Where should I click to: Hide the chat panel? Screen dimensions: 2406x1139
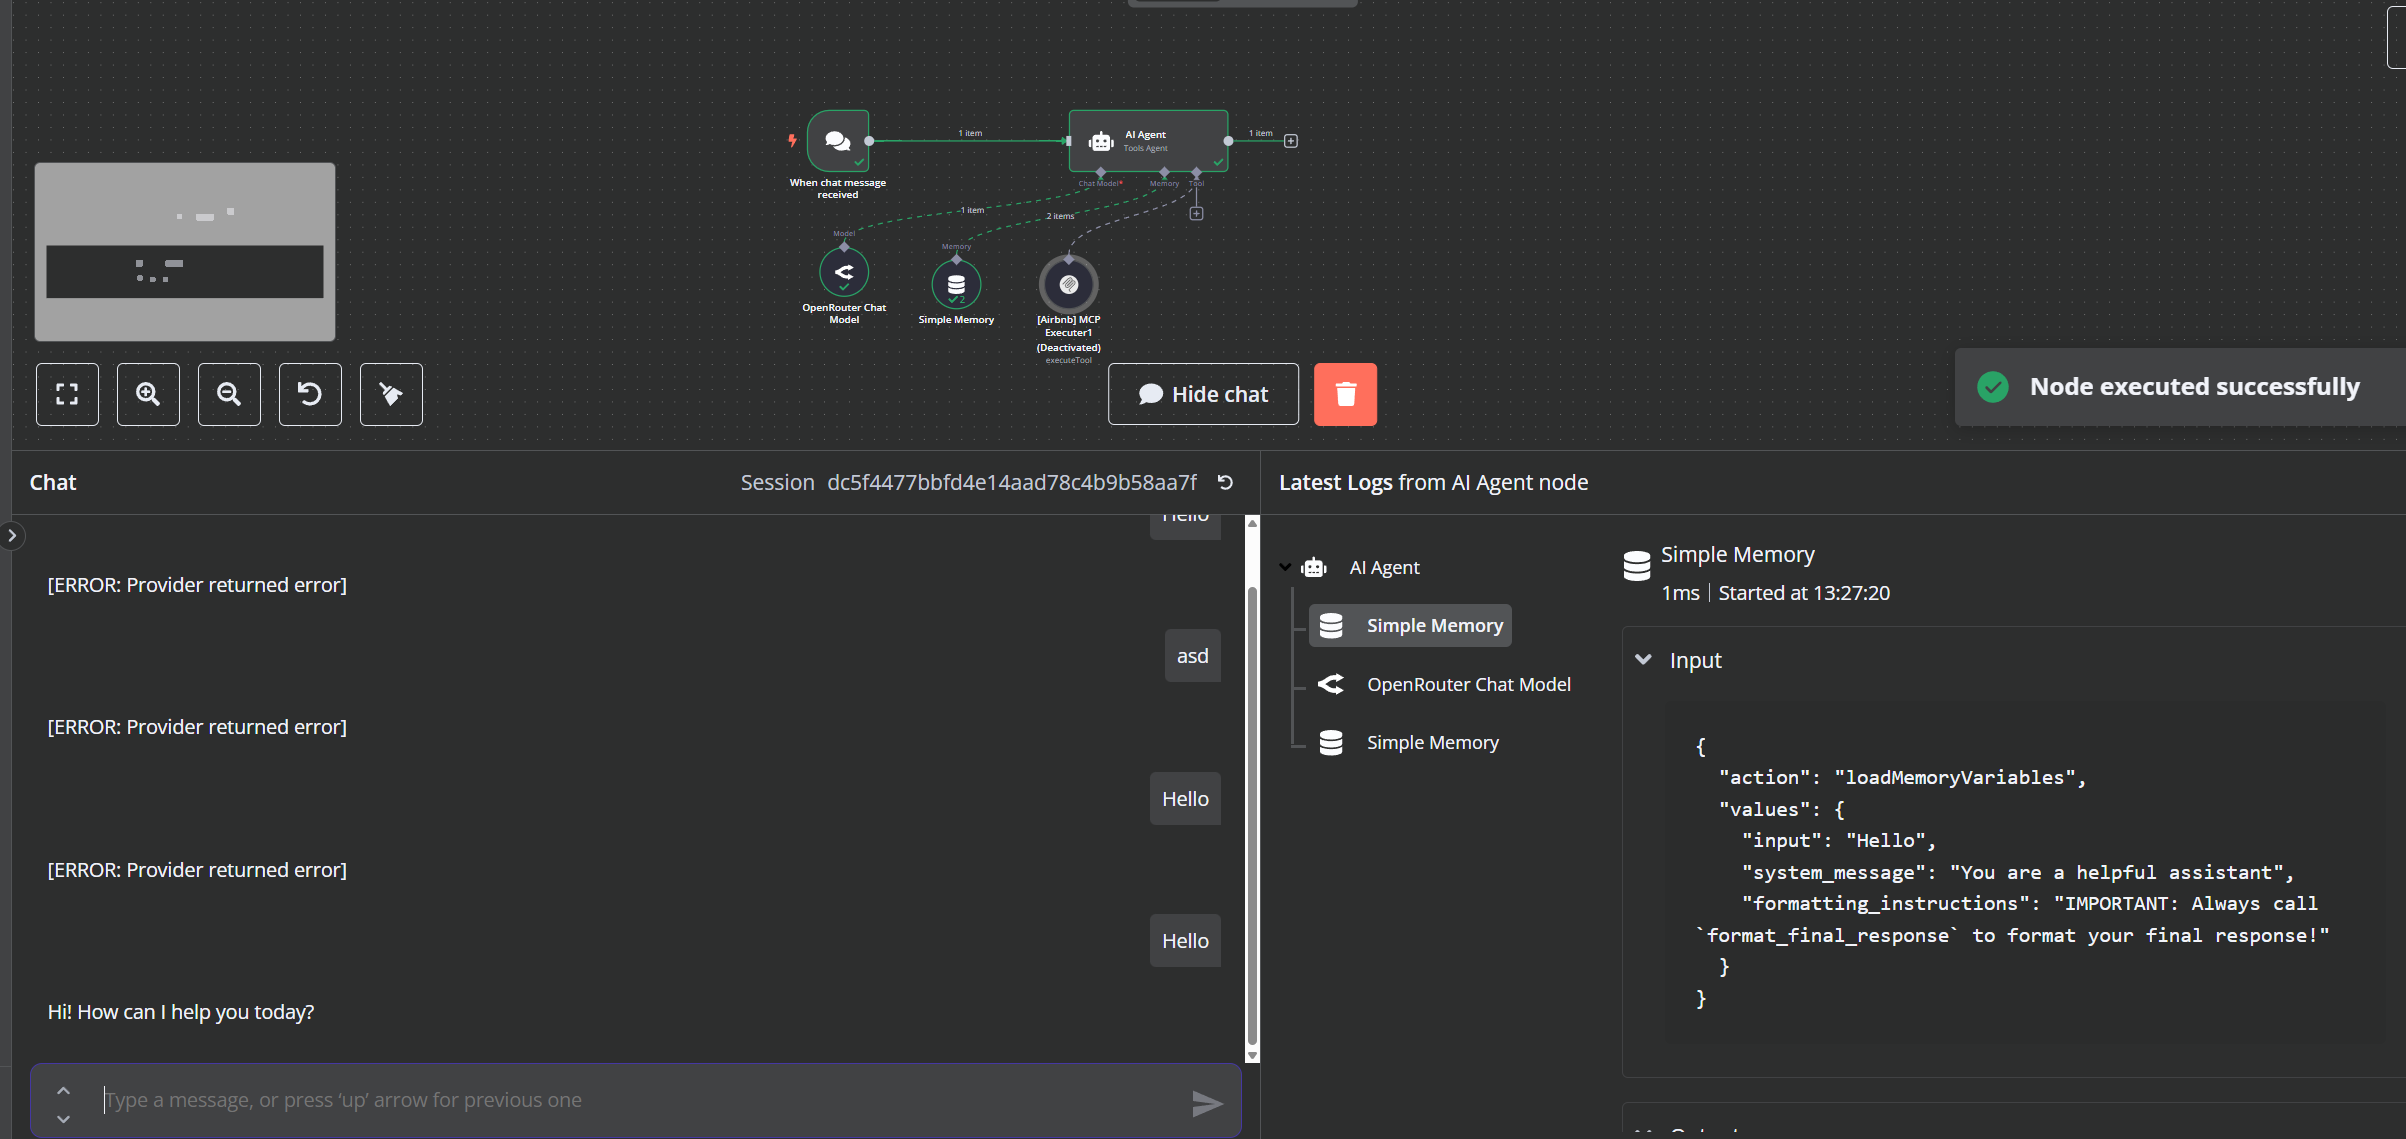[x=1203, y=394]
